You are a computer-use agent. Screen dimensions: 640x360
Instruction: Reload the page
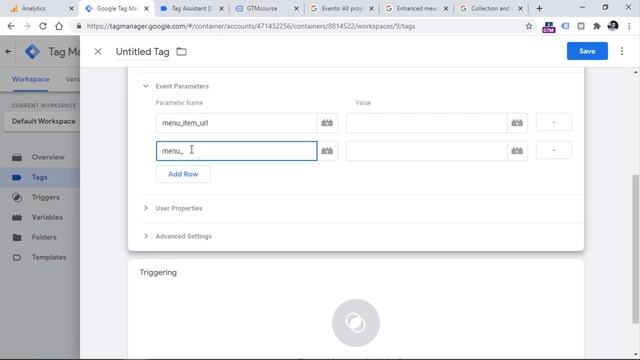point(43,26)
